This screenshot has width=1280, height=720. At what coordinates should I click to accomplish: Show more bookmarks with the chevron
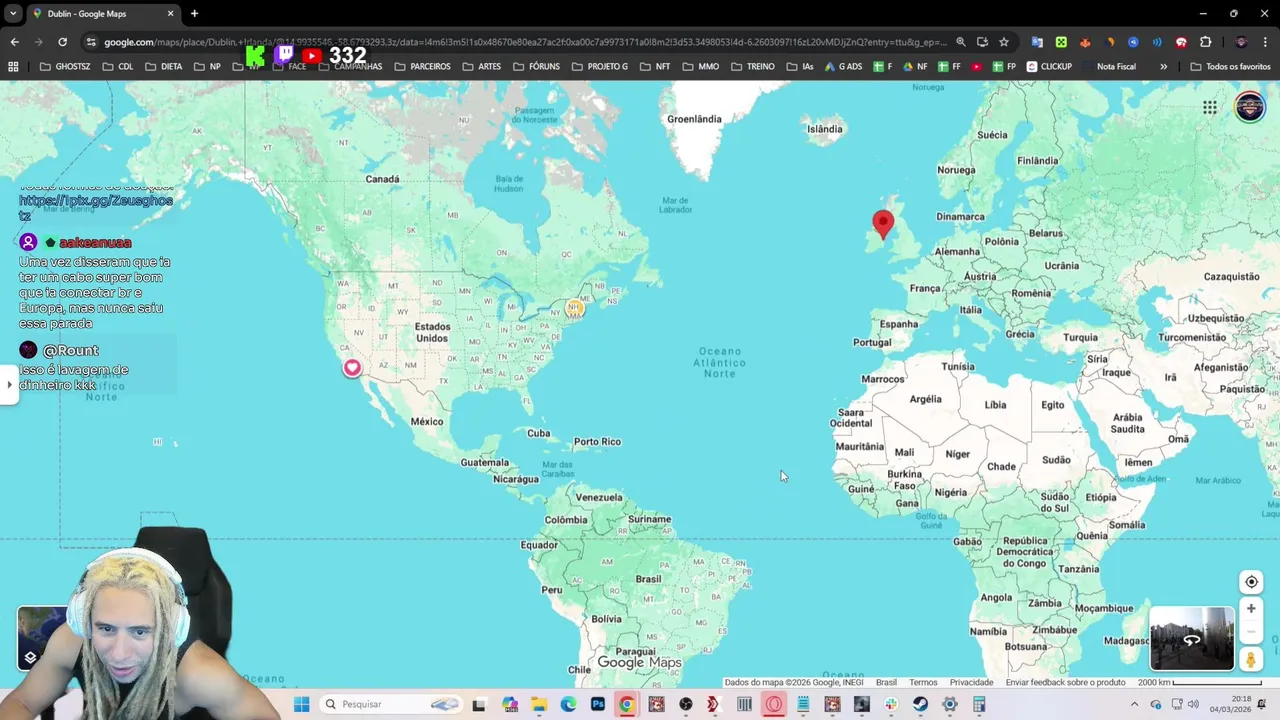coord(1163,66)
